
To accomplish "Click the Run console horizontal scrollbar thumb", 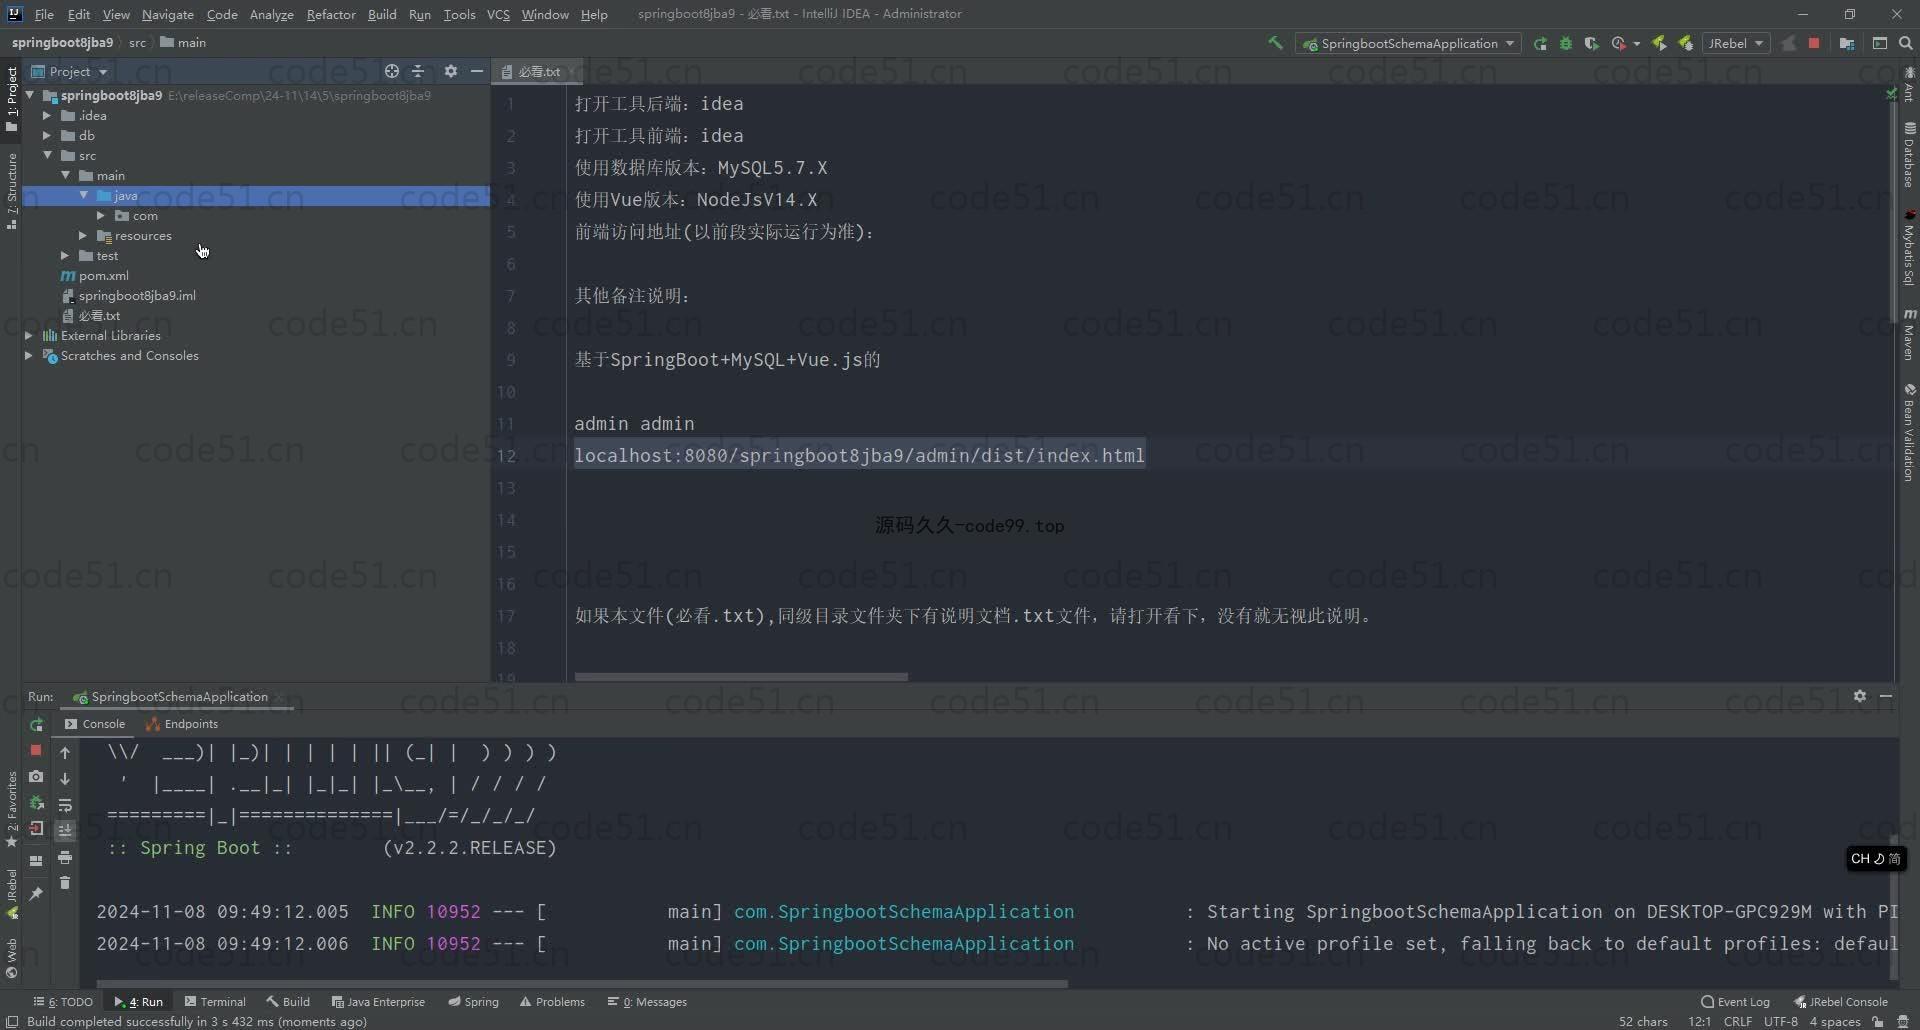I will [x=582, y=984].
